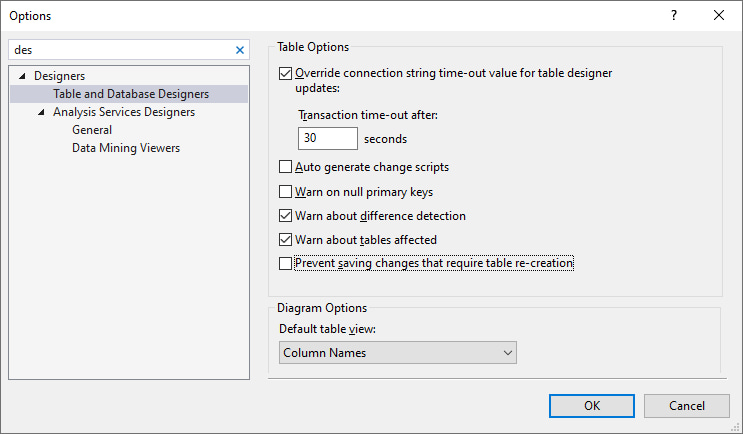Open the Data Mining Viewers page

(126, 148)
